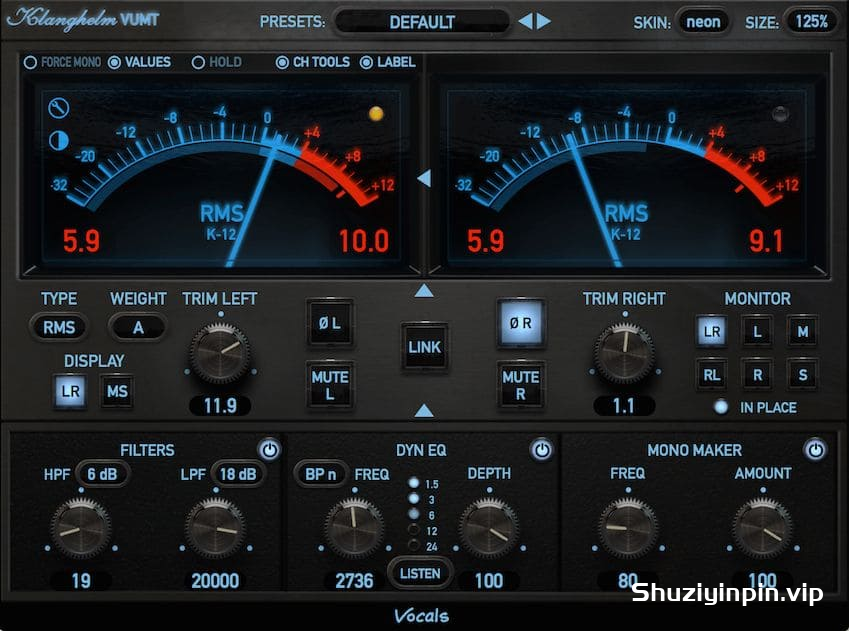Viewport: 849px width, 631px height.
Task: Click the left-pointing arrow between the meters
Action: pyautogui.click(x=424, y=178)
